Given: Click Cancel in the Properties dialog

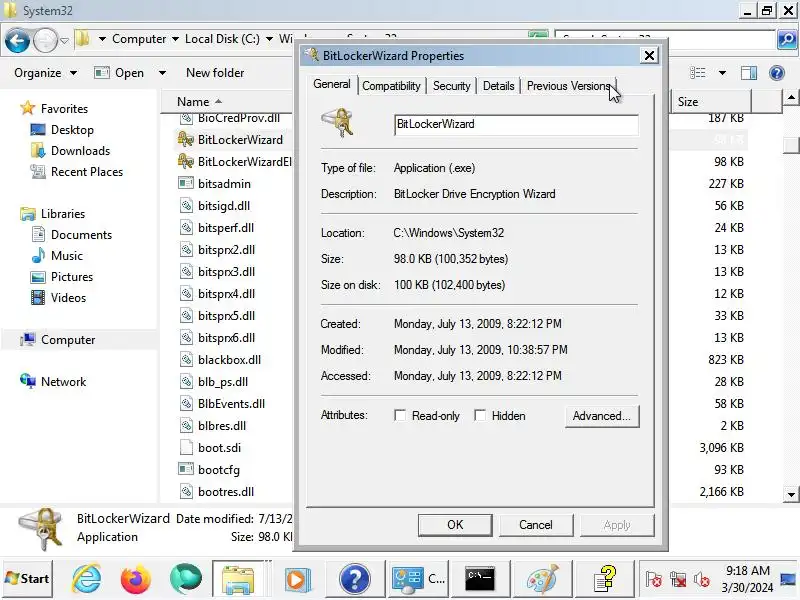Looking at the screenshot, I should pos(536,525).
